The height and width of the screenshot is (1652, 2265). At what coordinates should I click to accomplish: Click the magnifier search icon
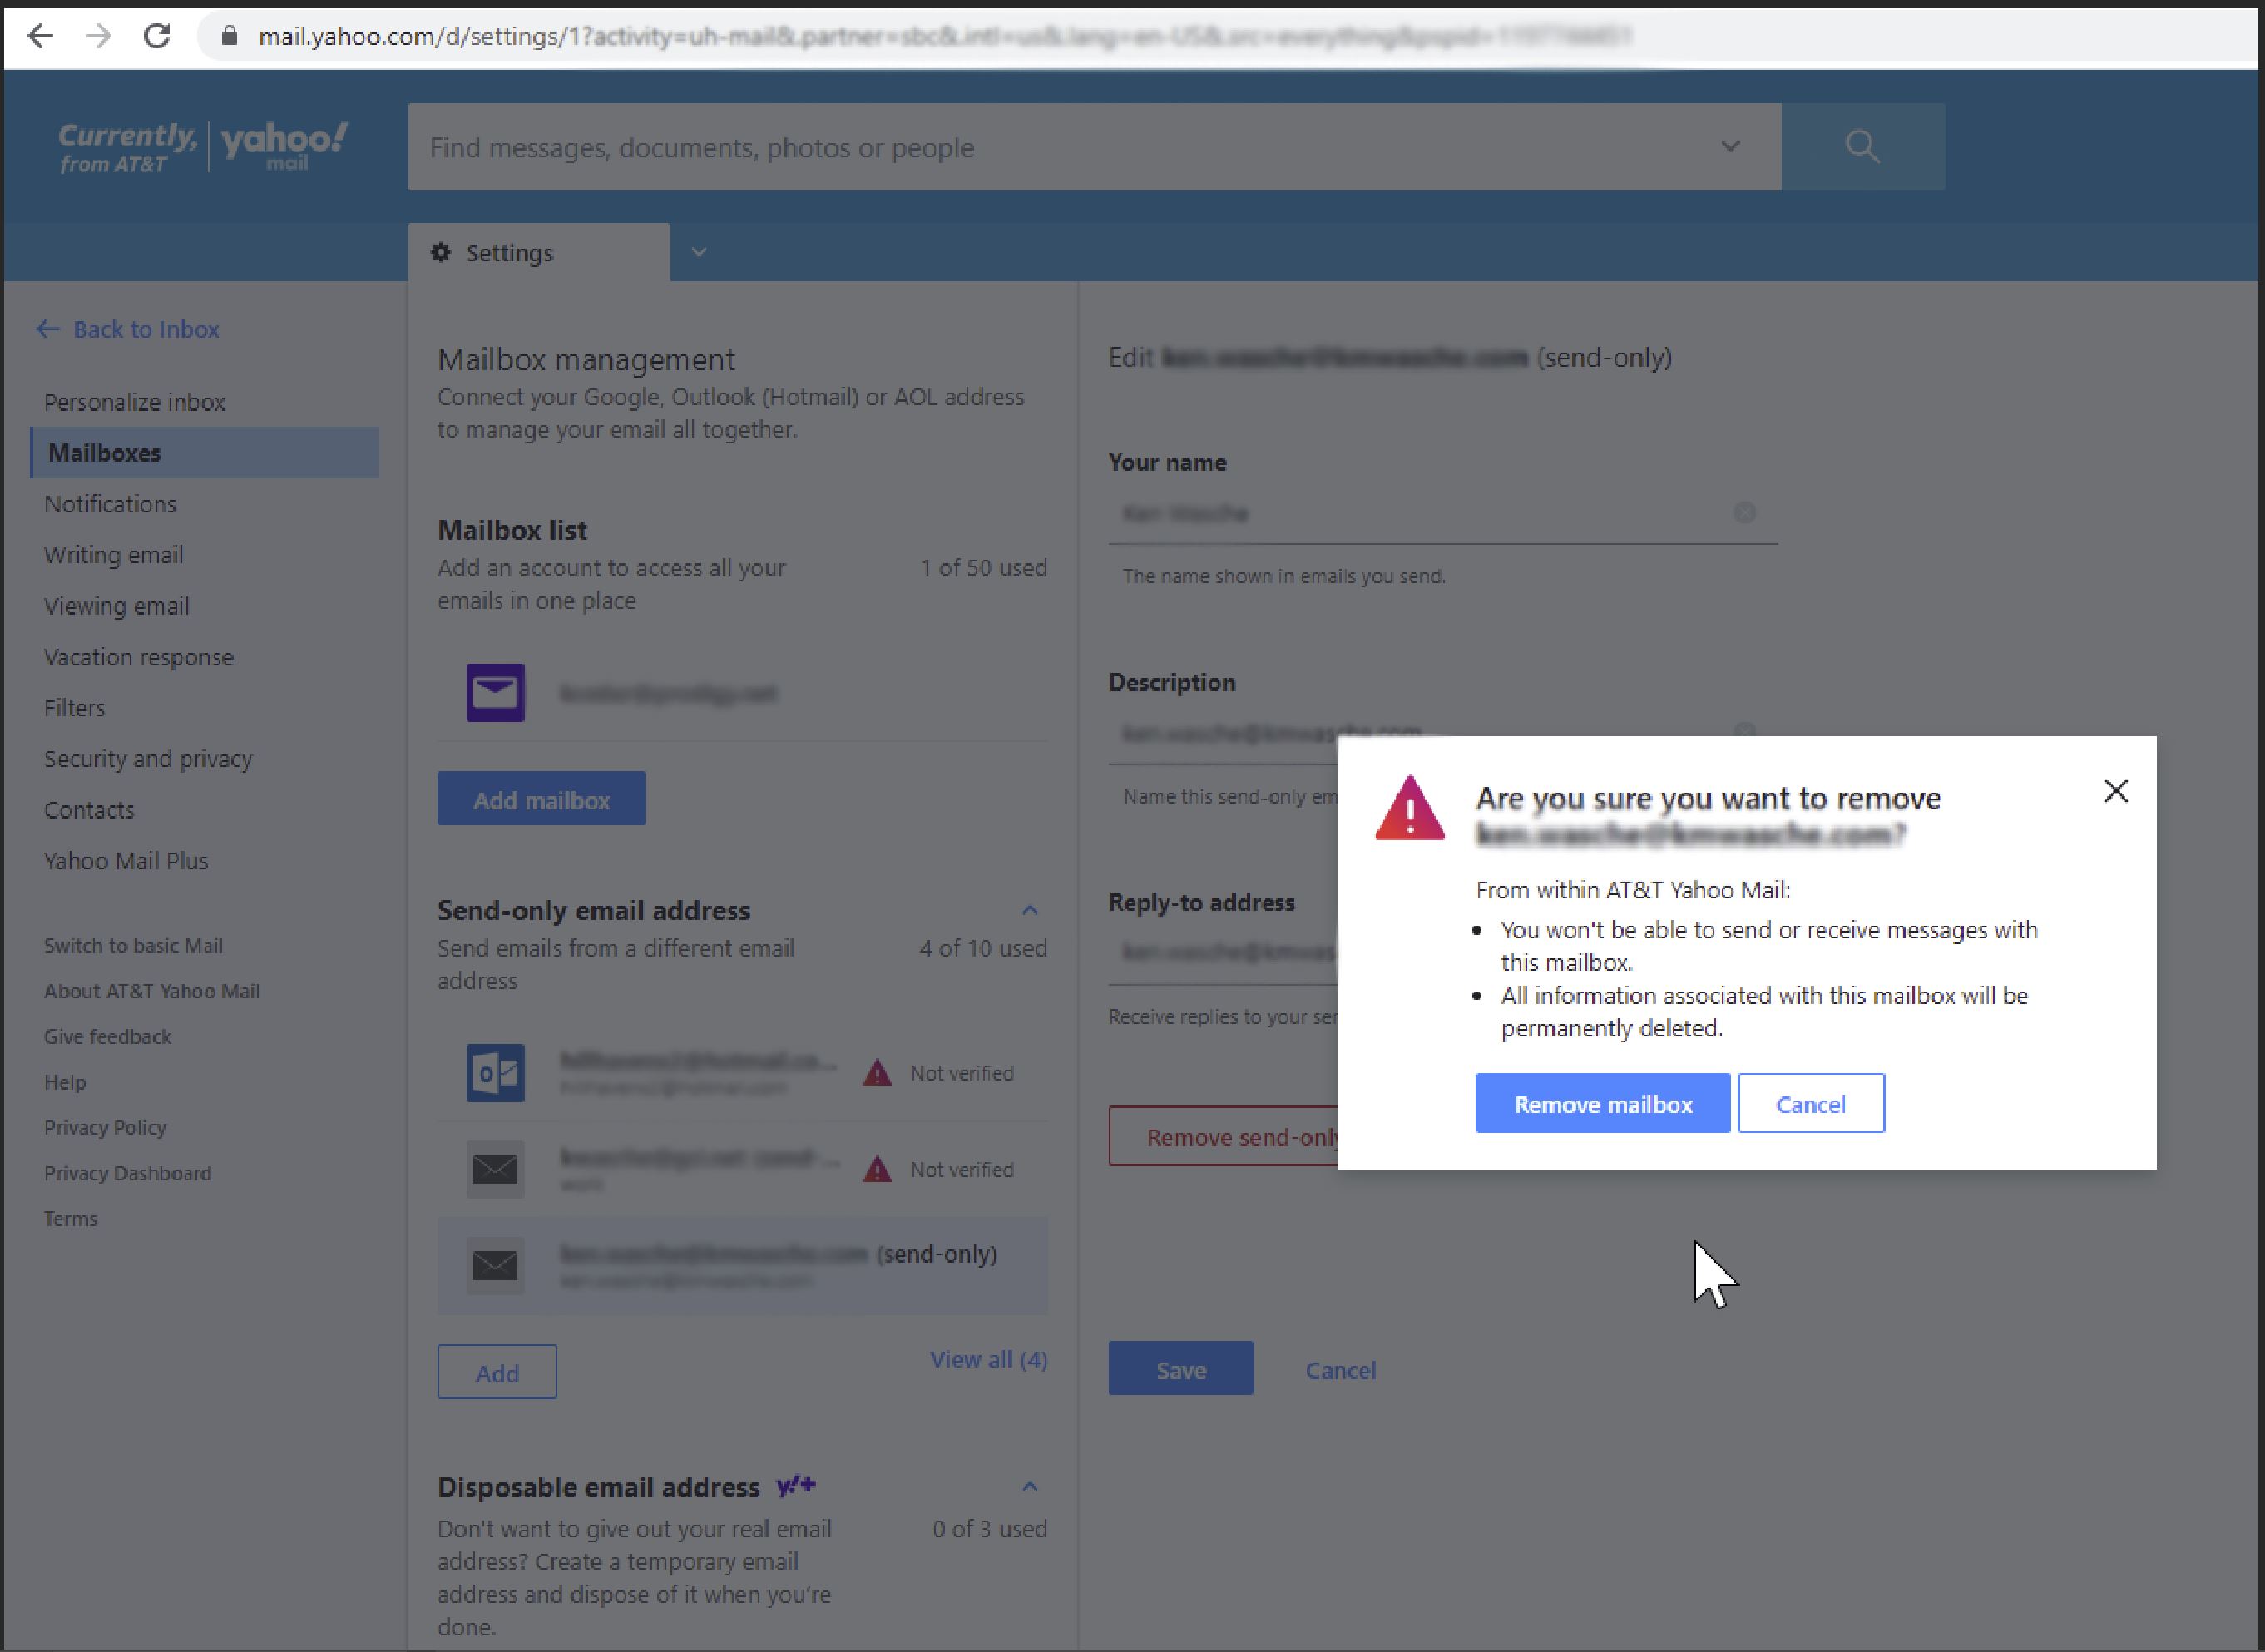point(1861,147)
